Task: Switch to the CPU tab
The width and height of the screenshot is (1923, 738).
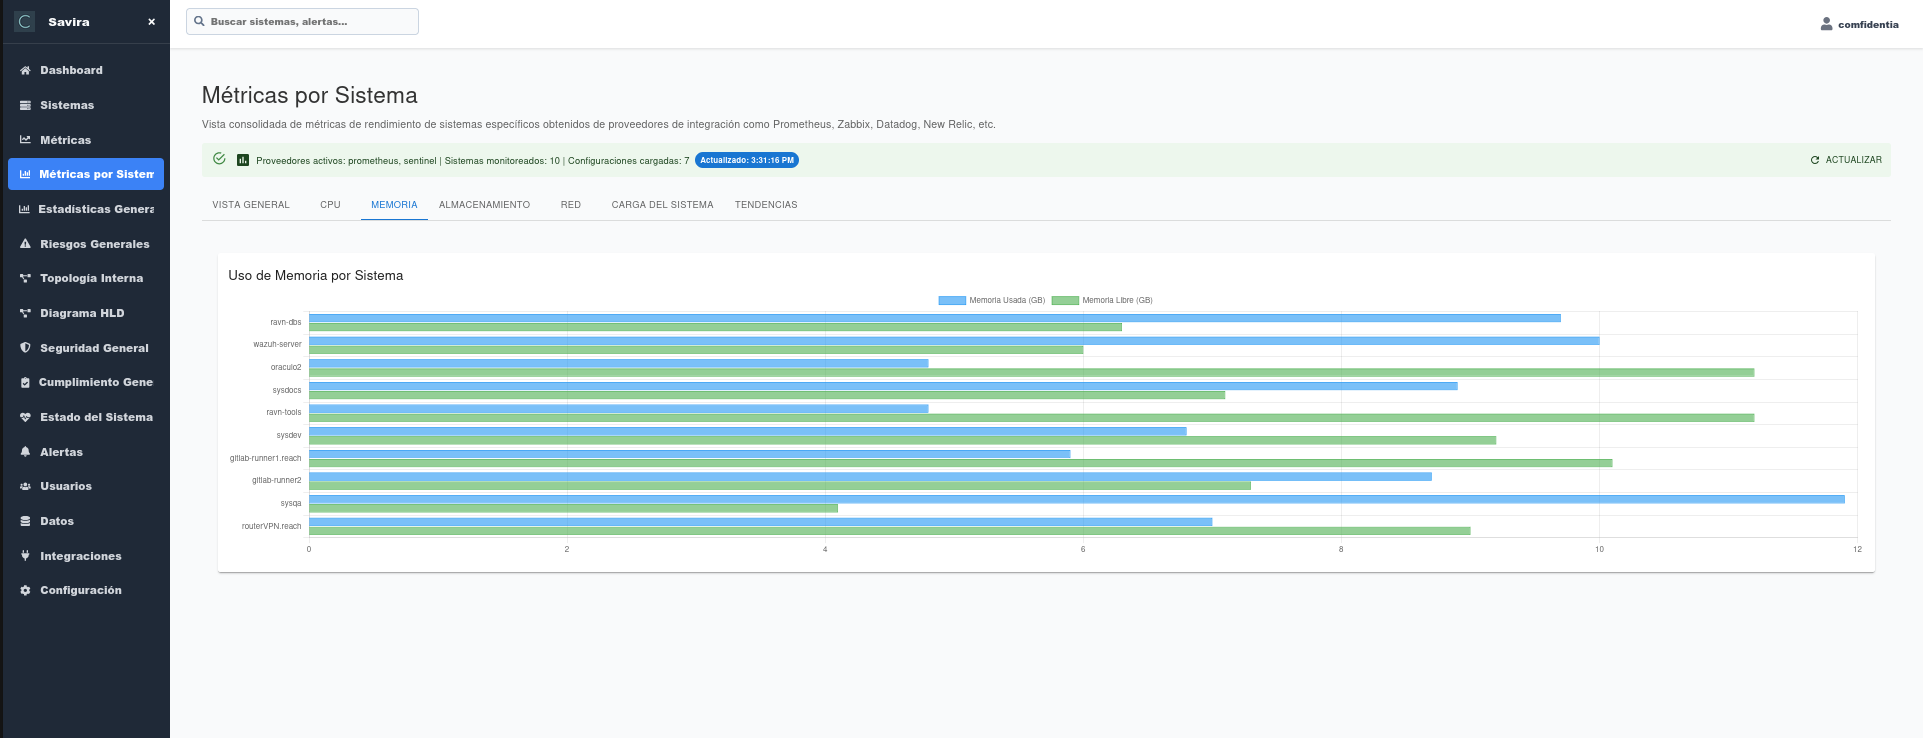Action: 330,205
